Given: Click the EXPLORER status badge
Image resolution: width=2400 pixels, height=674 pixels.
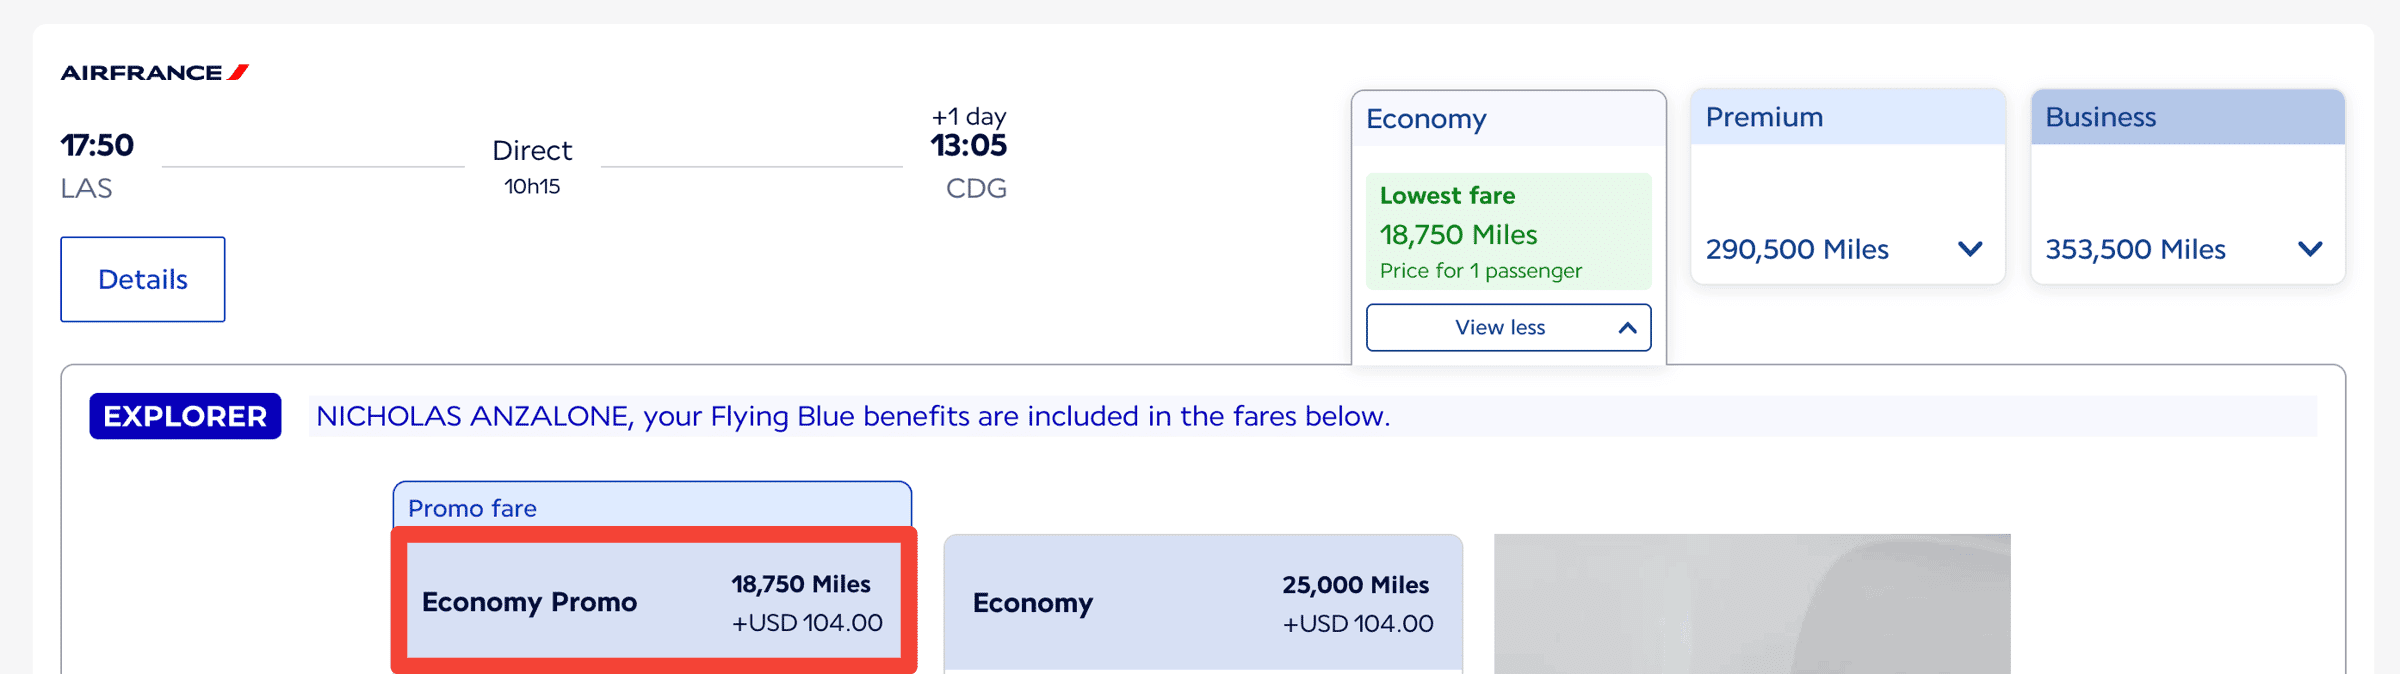Looking at the screenshot, I should [185, 416].
